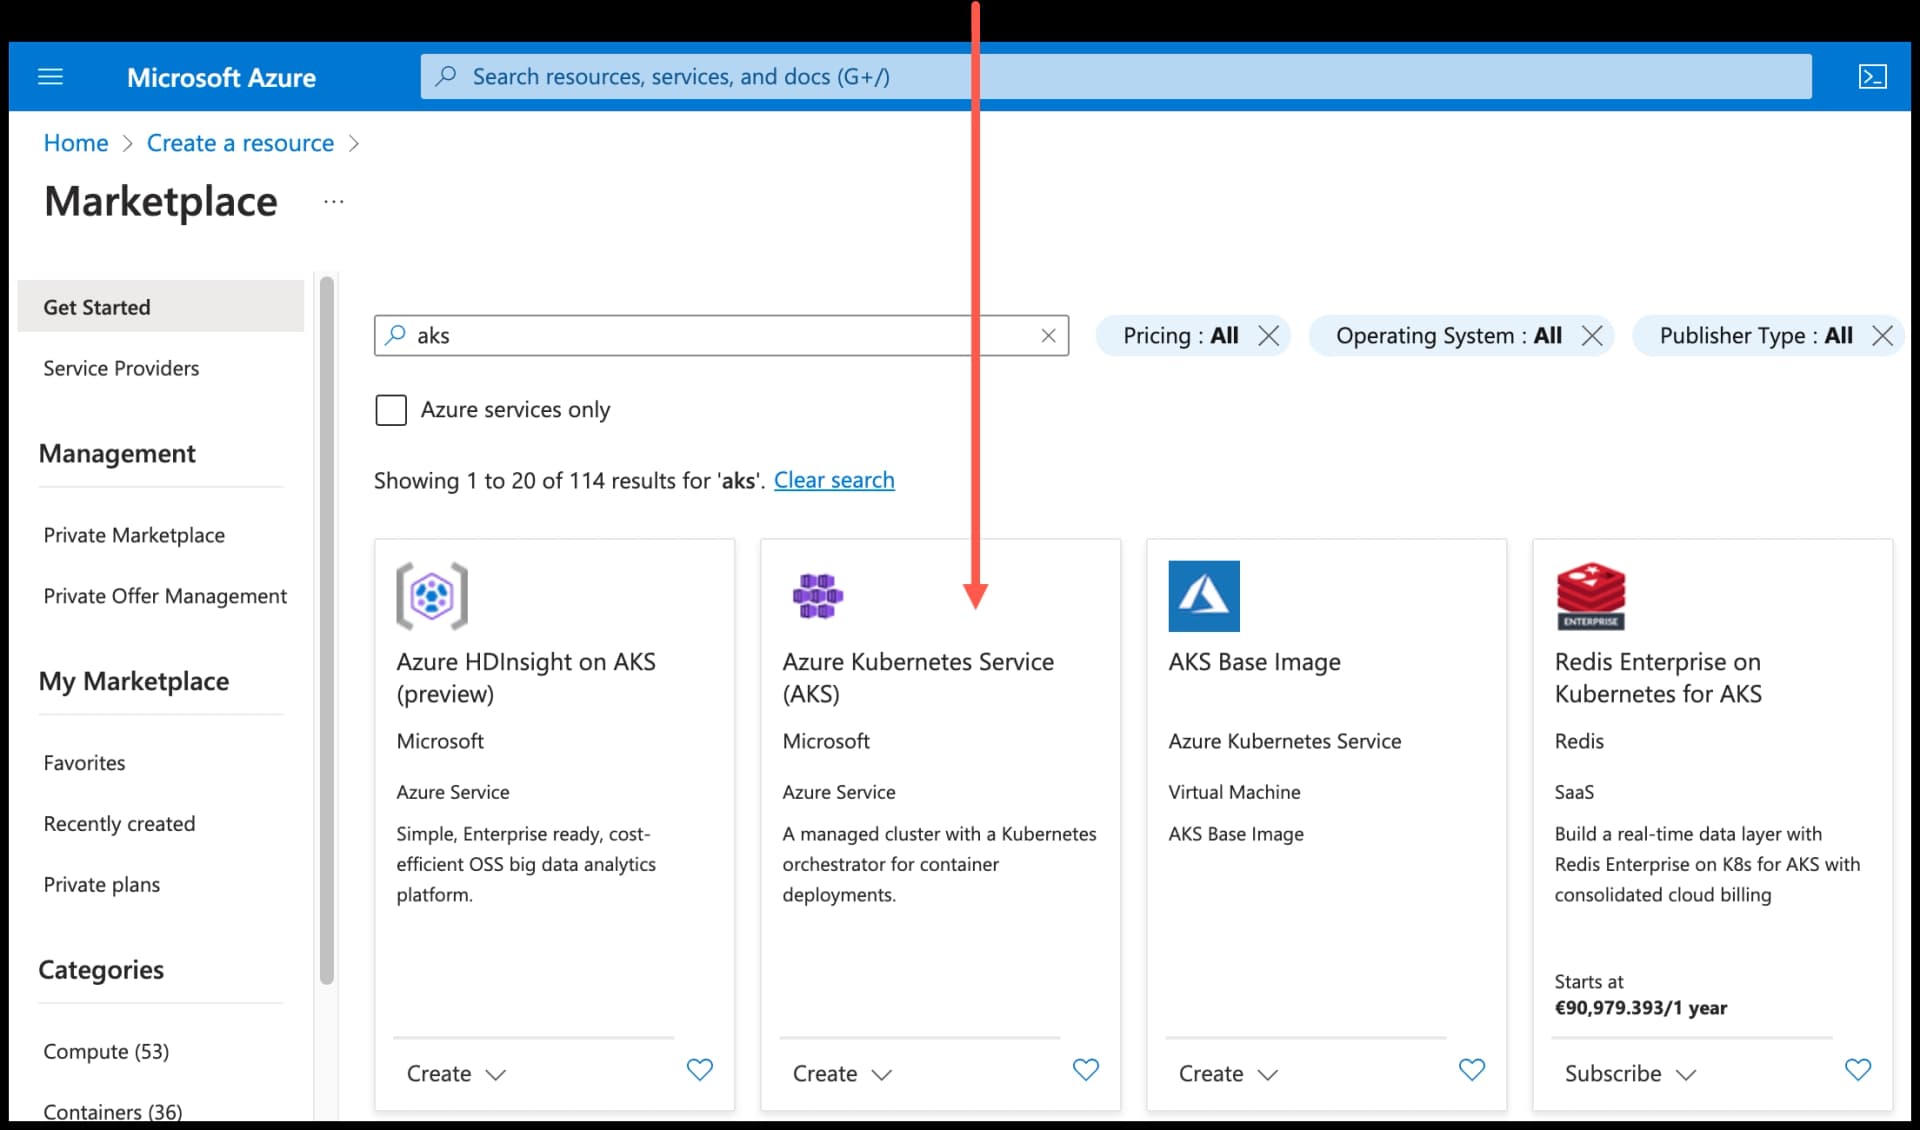Open Private plans in sidebar
1920x1130 pixels.
tap(101, 885)
